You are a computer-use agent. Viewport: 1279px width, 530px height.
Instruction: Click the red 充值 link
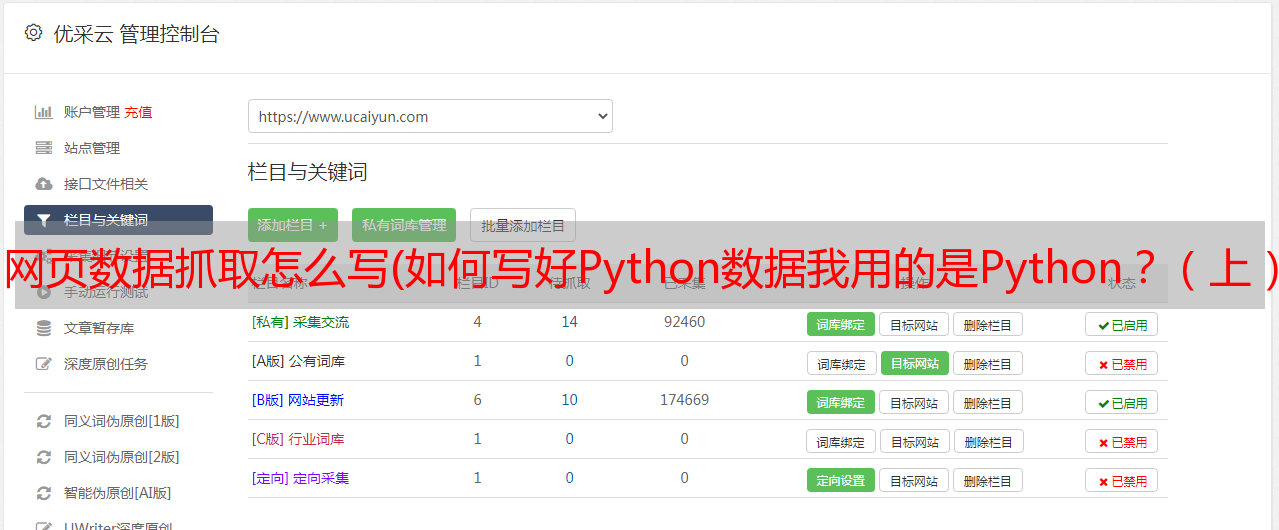pyautogui.click(x=139, y=112)
